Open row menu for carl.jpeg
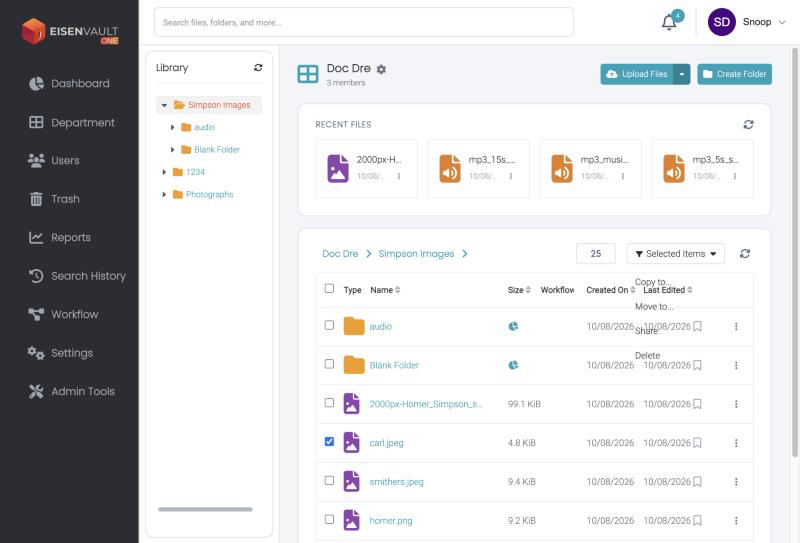Image resolution: width=800 pixels, height=543 pixels. click(x=736, y=443)
